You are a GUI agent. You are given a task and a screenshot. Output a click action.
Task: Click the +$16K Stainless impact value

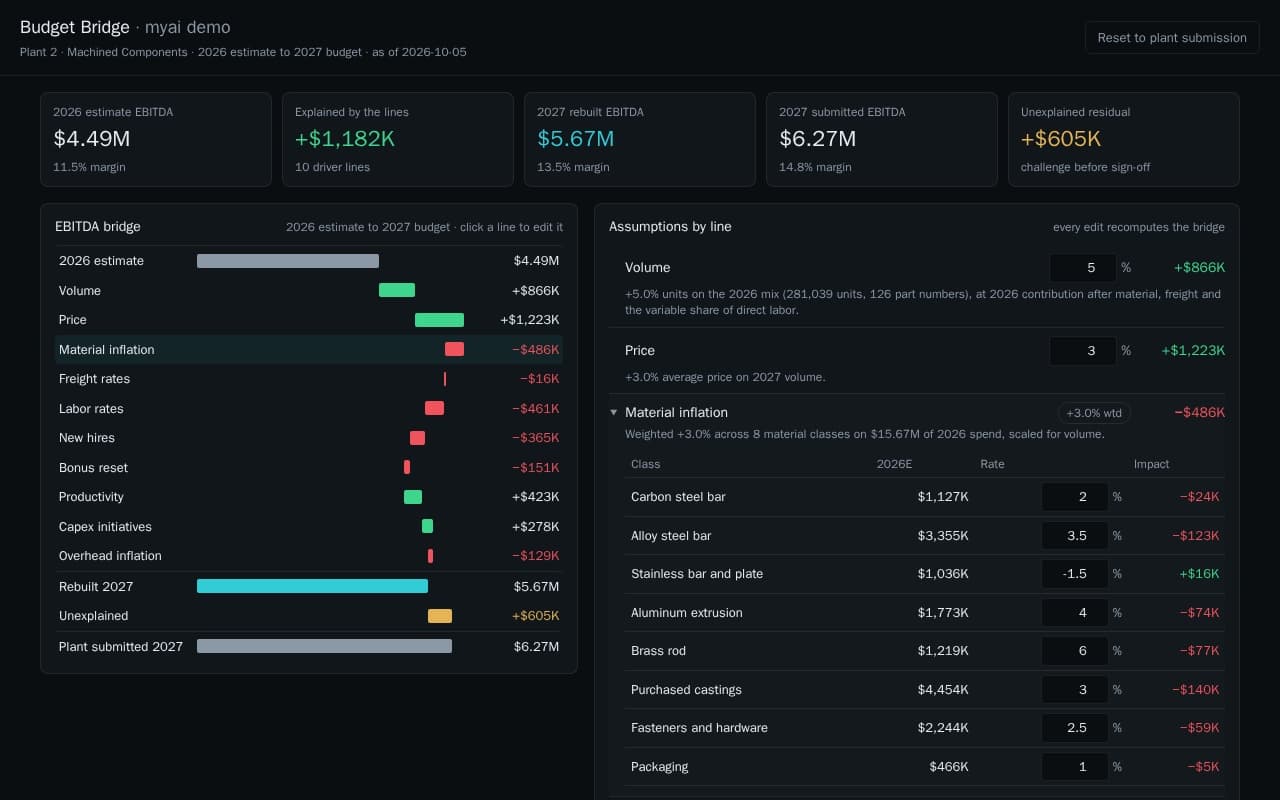1199,574
